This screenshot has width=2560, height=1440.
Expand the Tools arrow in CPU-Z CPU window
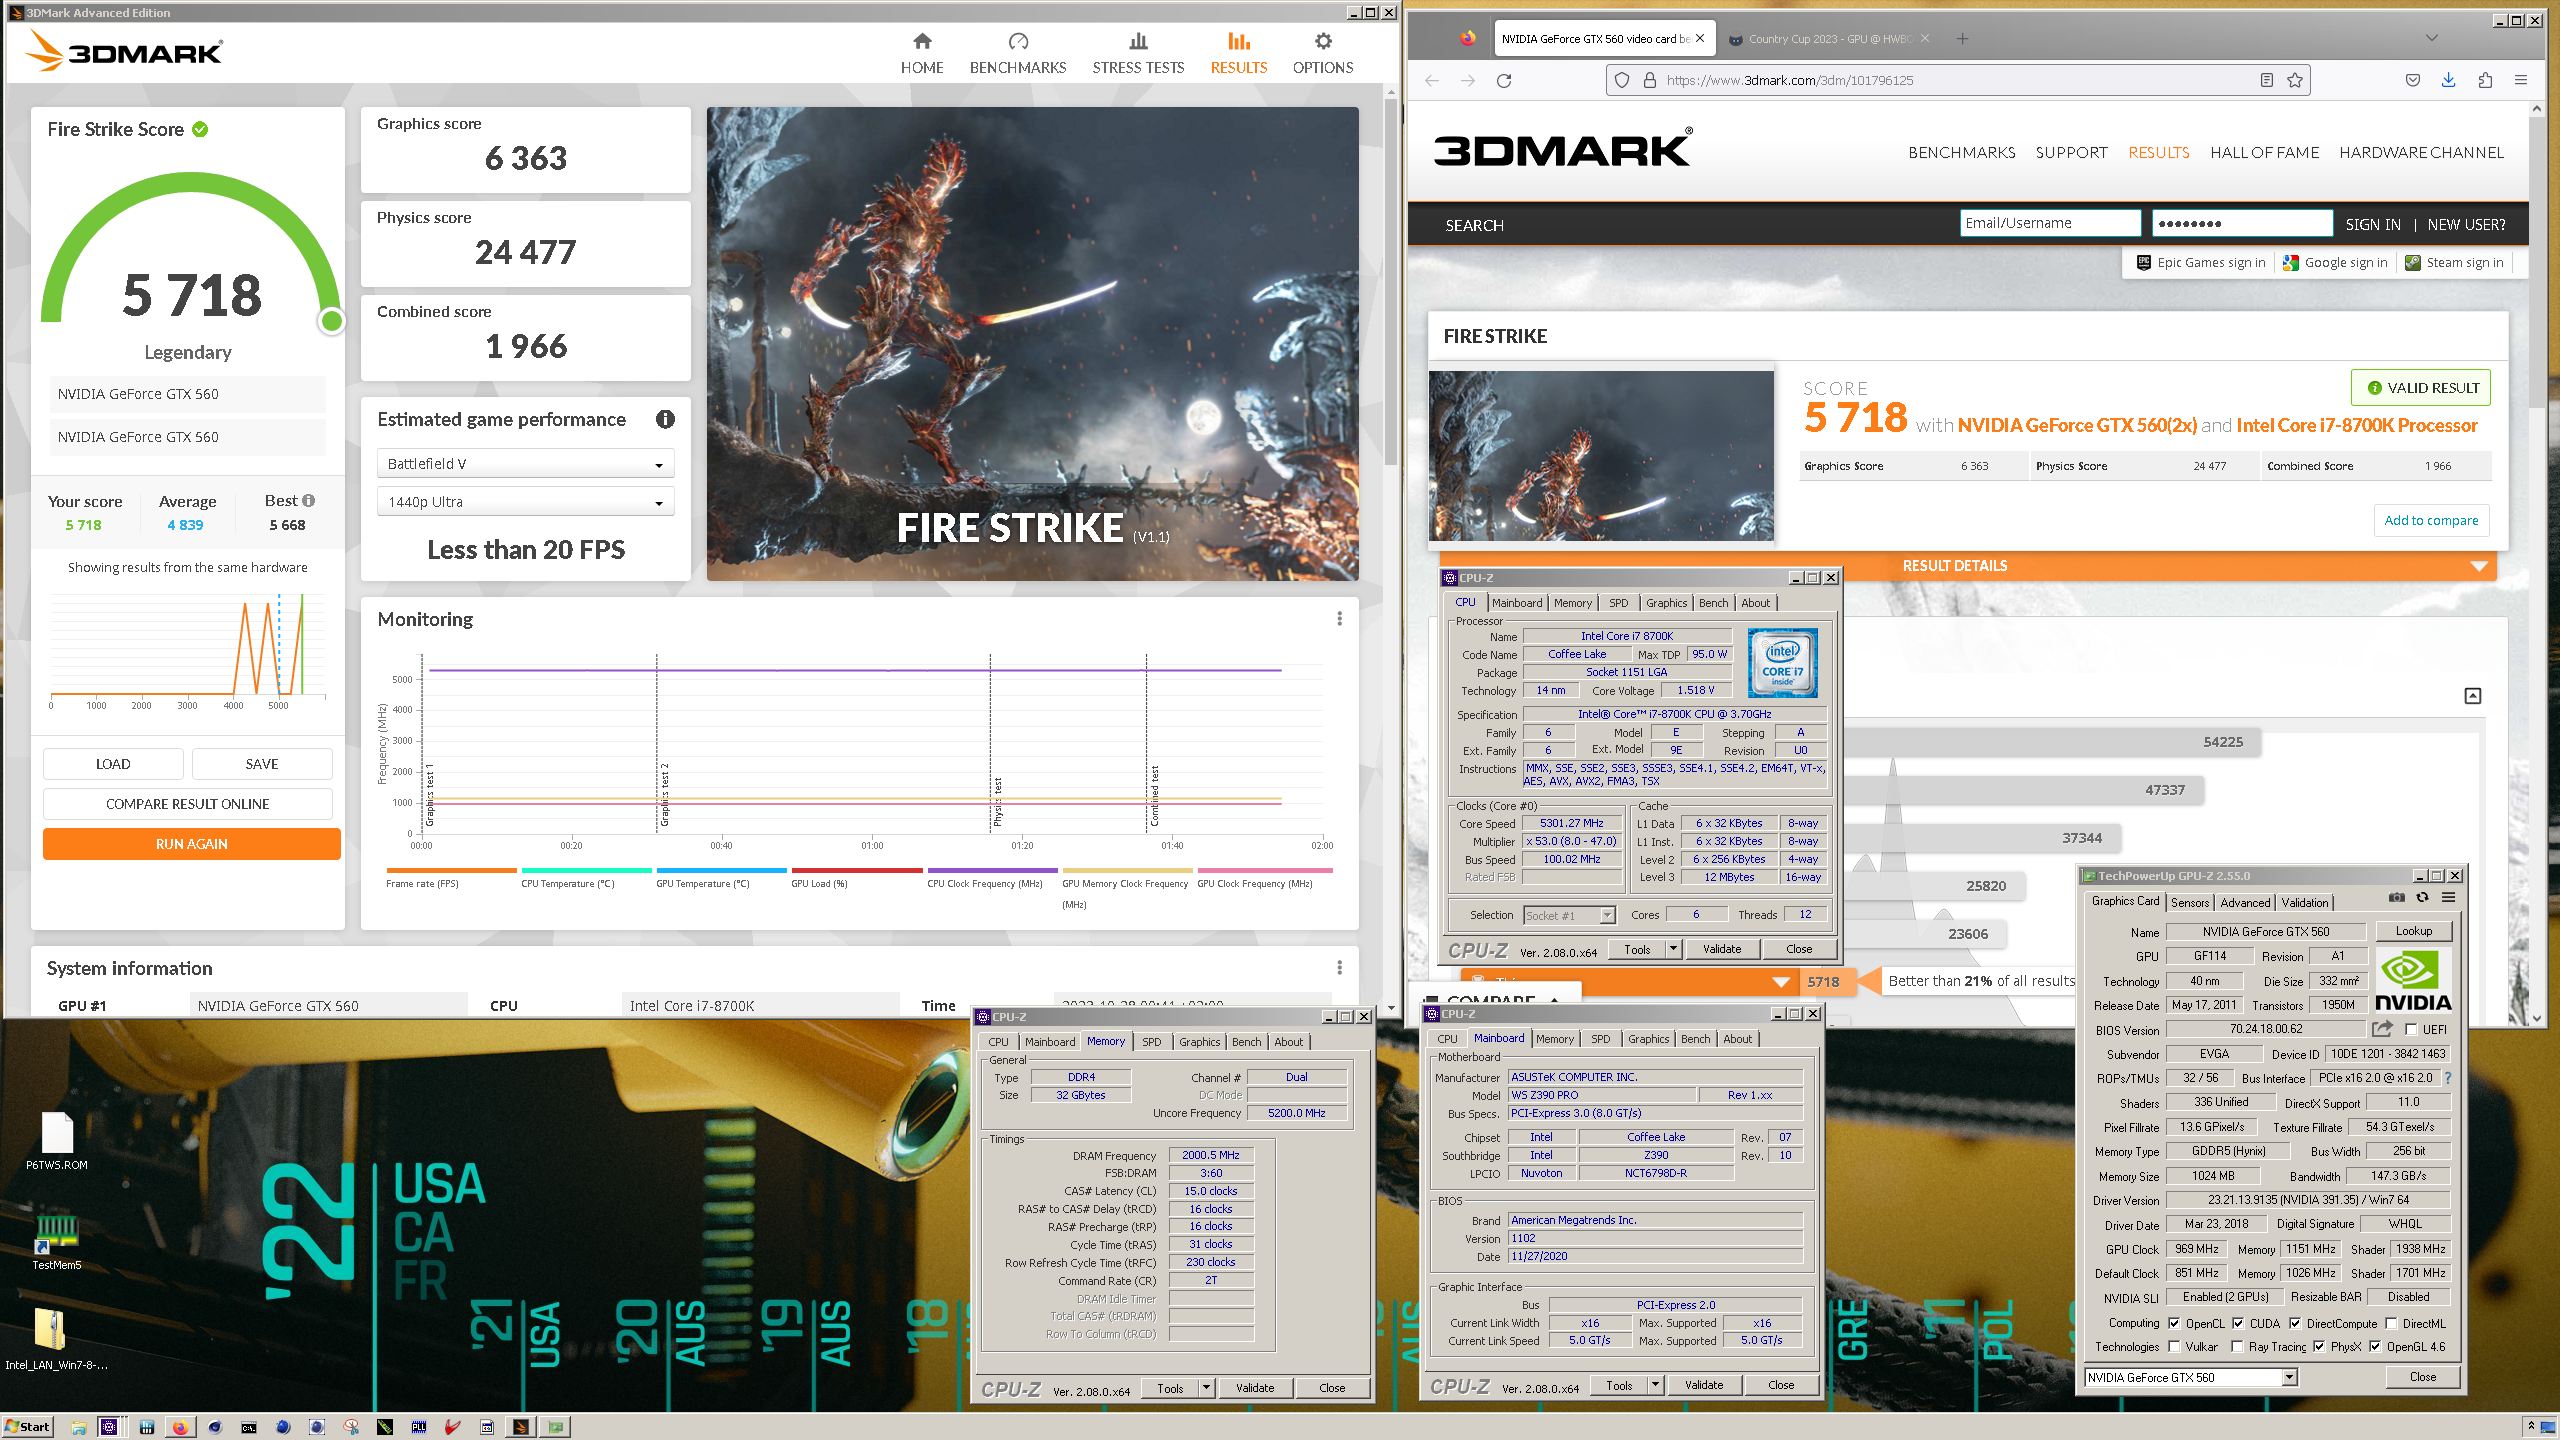pos(1673,949)
